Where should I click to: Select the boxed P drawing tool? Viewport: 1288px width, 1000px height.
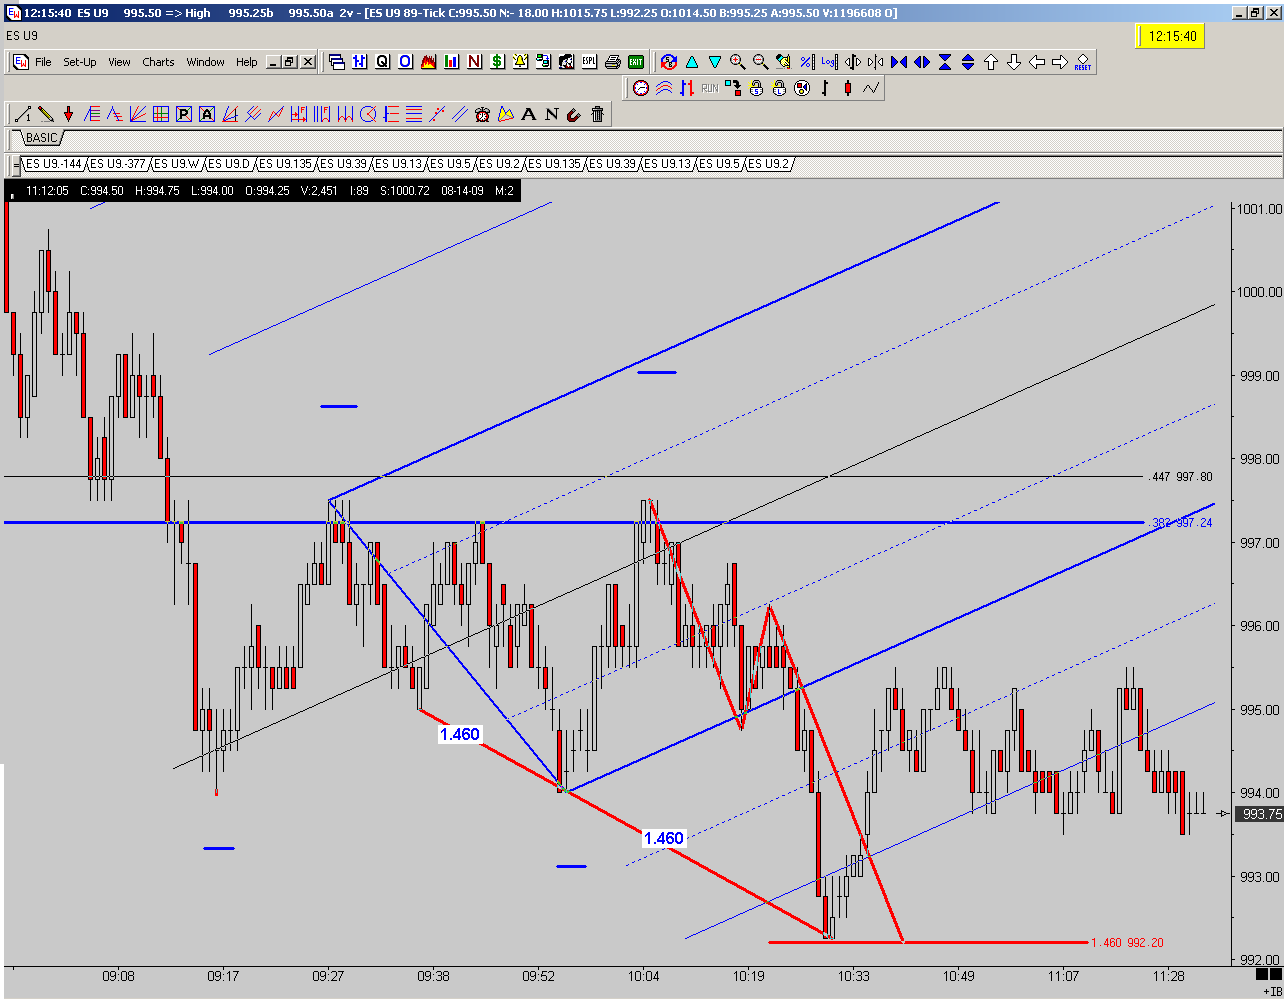[184, 114]
